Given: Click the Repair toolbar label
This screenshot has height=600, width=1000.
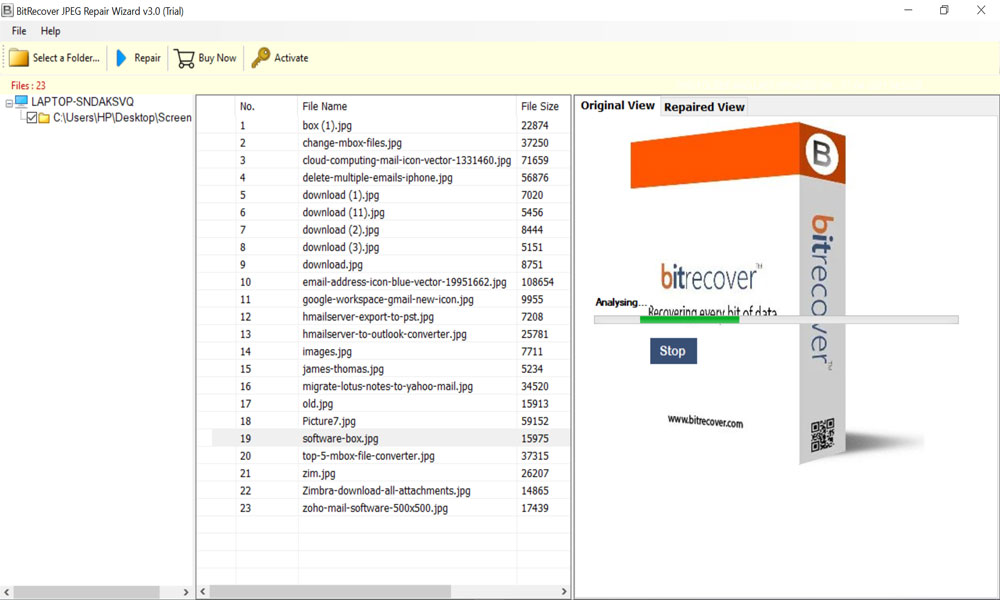Looking at the screenshot, I should [x=147, y=58].
